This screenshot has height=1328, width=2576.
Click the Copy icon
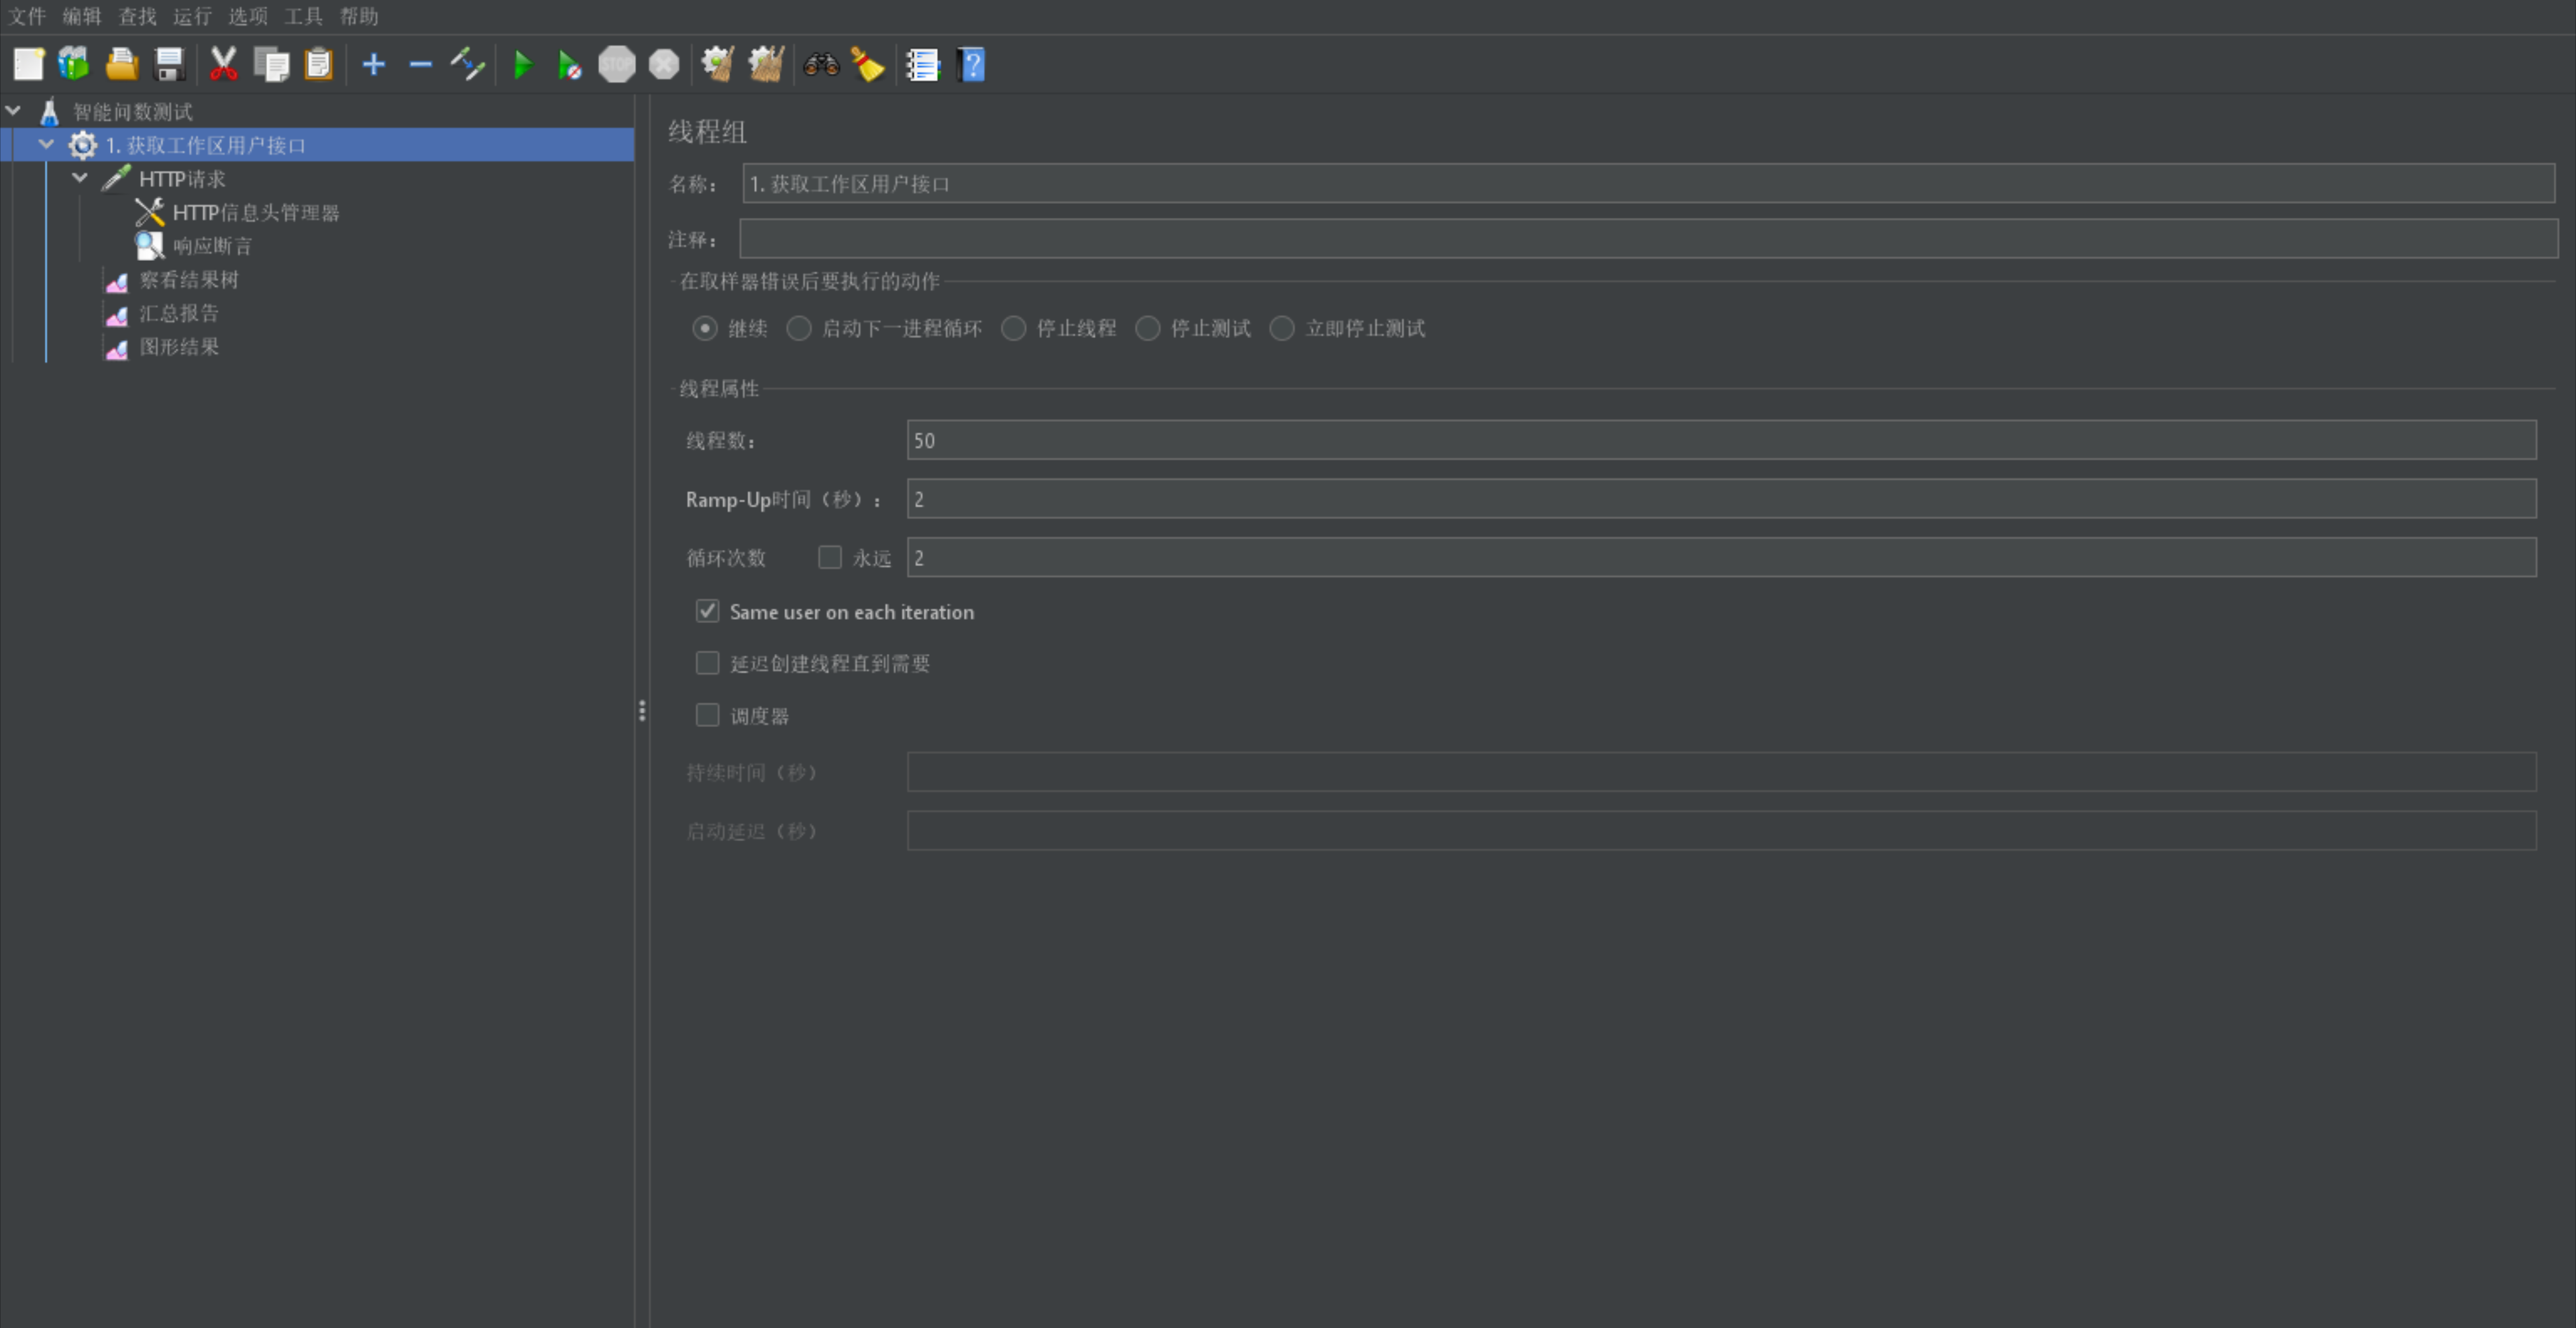point(271,65)
